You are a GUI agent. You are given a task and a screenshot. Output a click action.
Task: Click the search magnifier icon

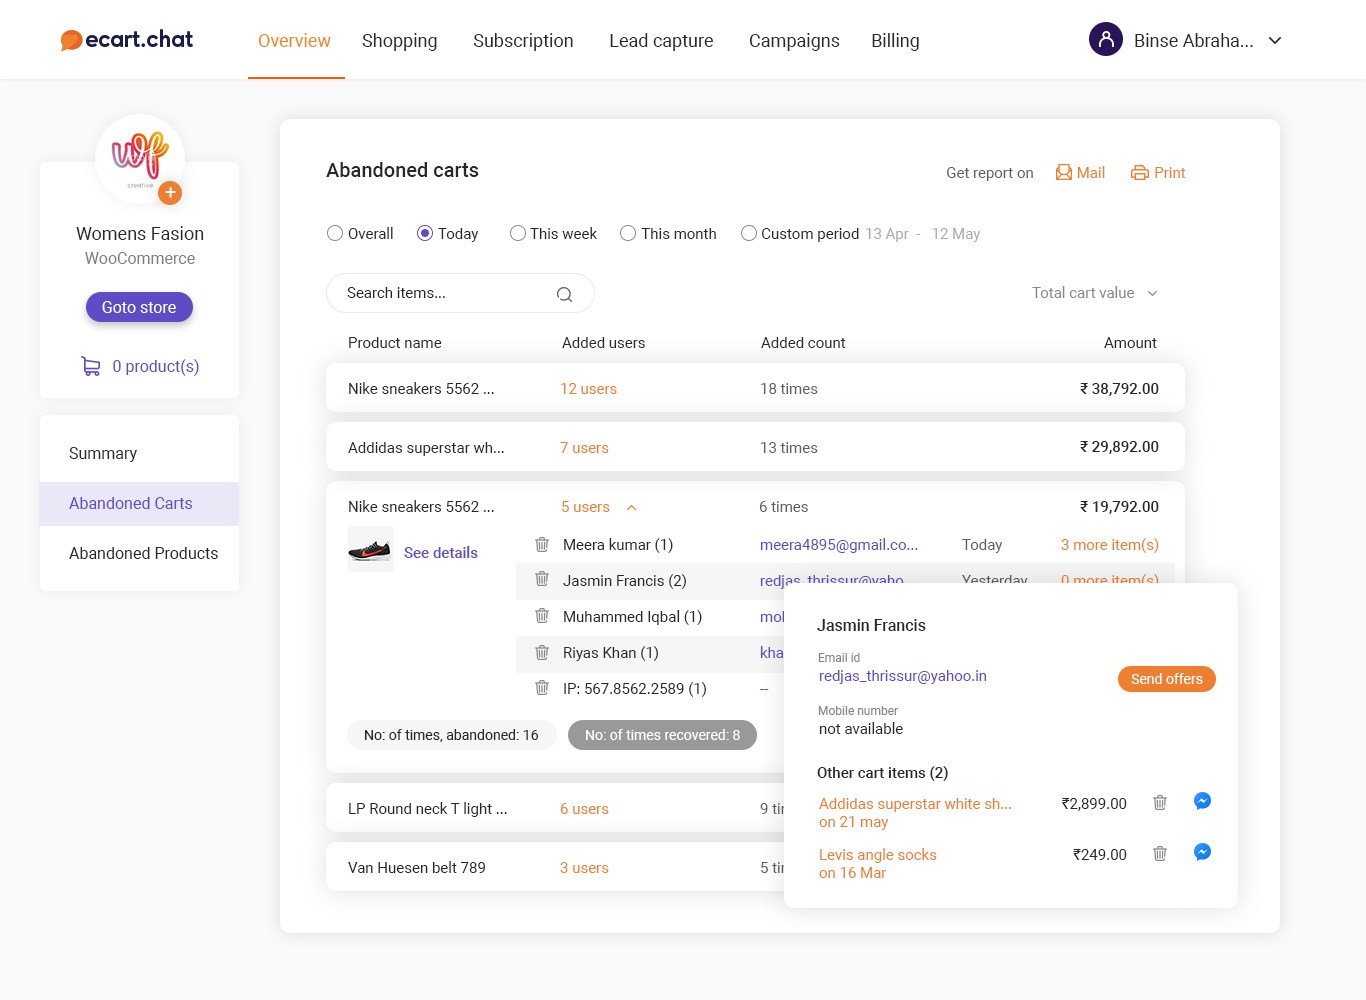[x=565, y=294]
